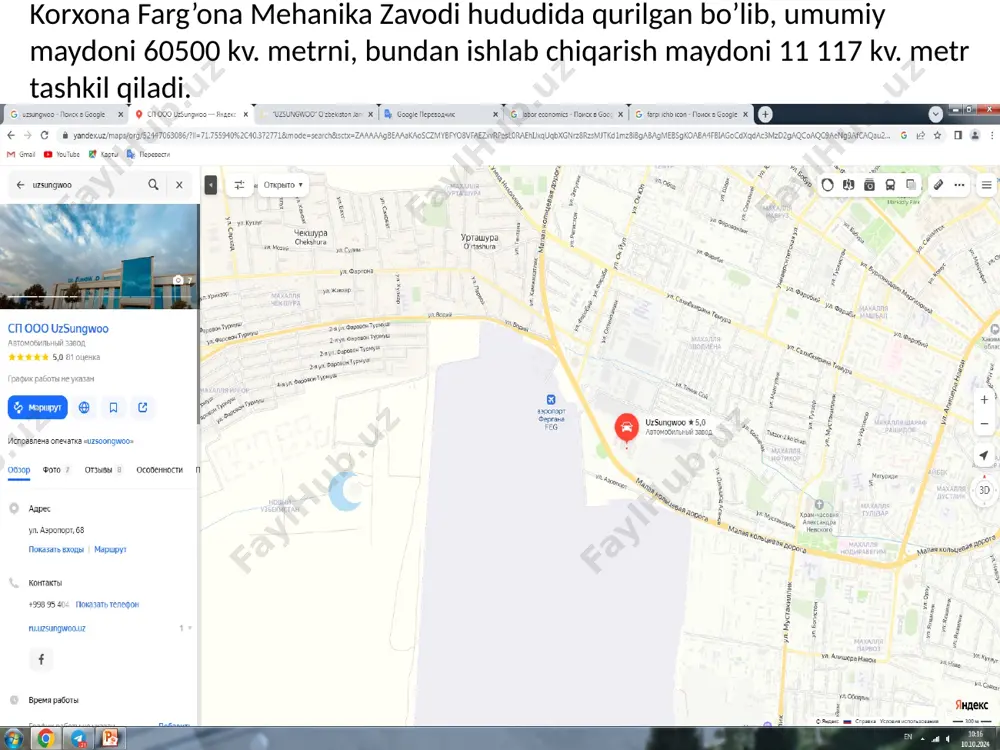Click the search magnifier icon in Yandex Maps
The width and height of the screenshot is (1000, 750).
point(153,184)
